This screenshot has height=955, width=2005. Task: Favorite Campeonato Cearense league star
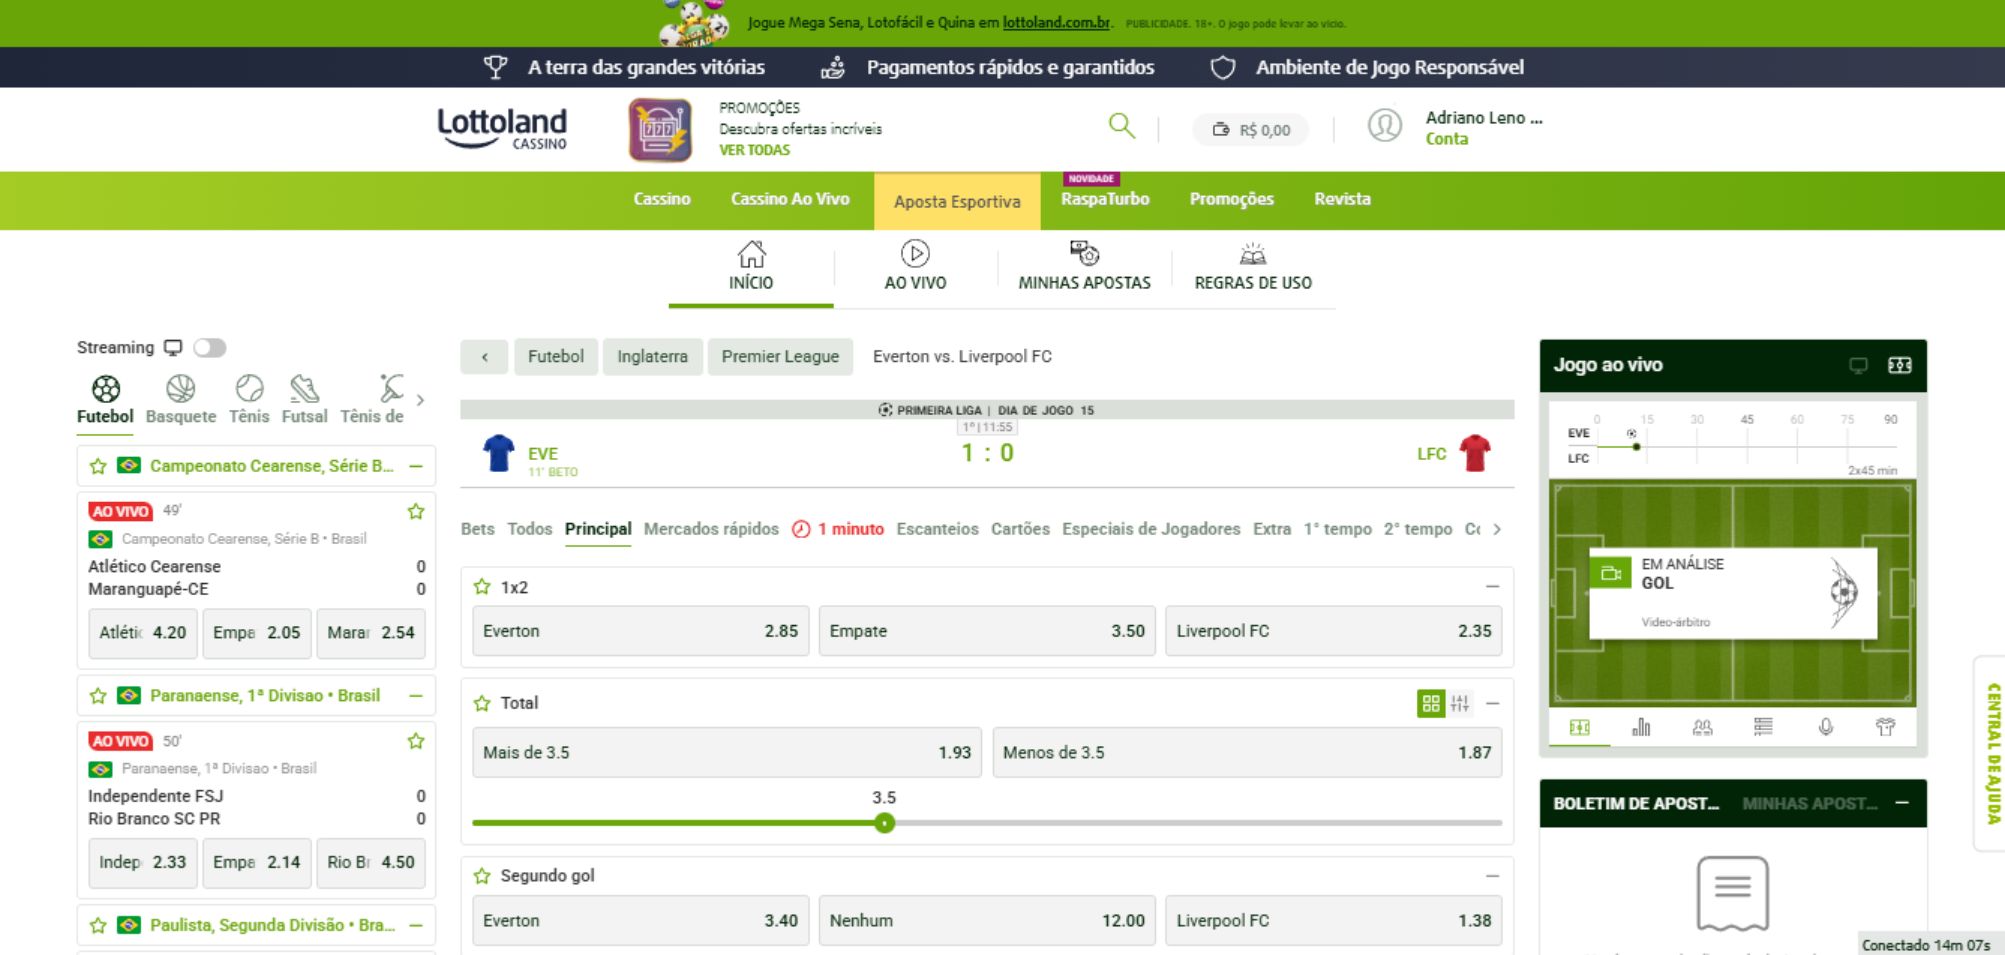(x=98, y=466)
